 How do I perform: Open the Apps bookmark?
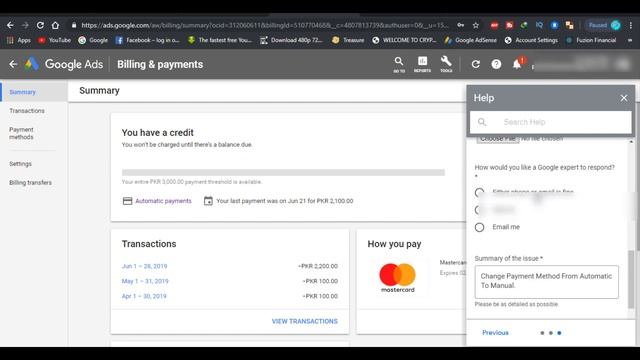point(19,40)
